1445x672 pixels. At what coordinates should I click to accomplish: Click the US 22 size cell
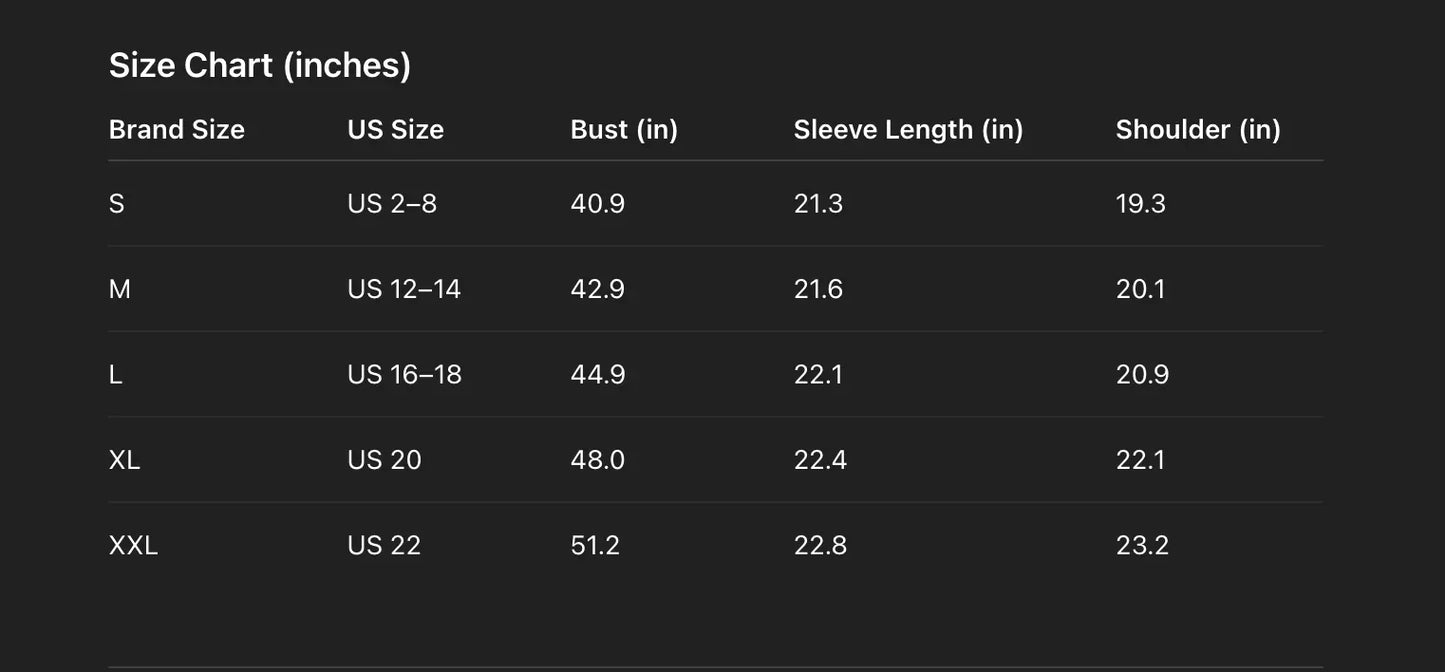384,546
